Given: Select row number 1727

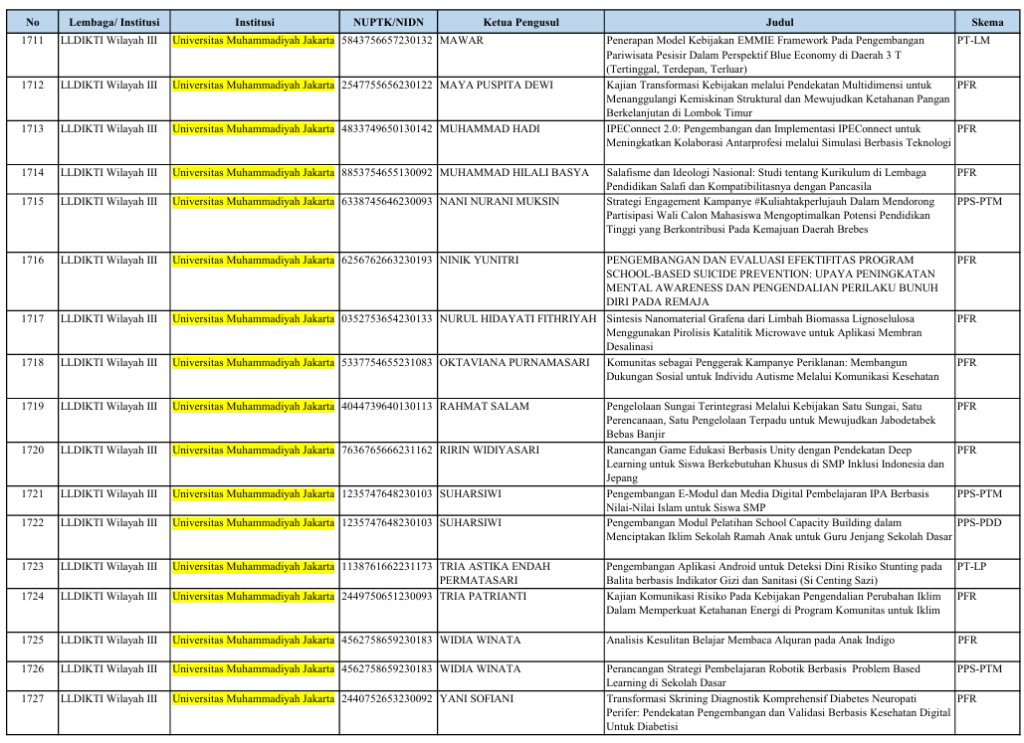Looking at the screenshot, I should 33,698.
